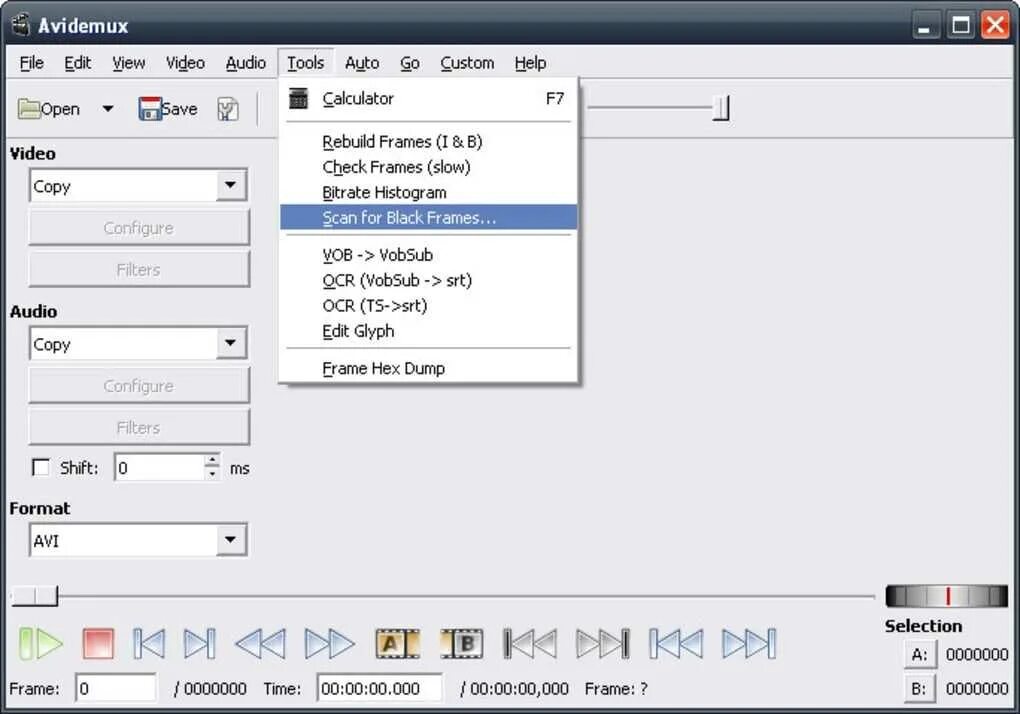Decrease the Shift value with down arrow
1020x714 pixels.
[212, 474]
